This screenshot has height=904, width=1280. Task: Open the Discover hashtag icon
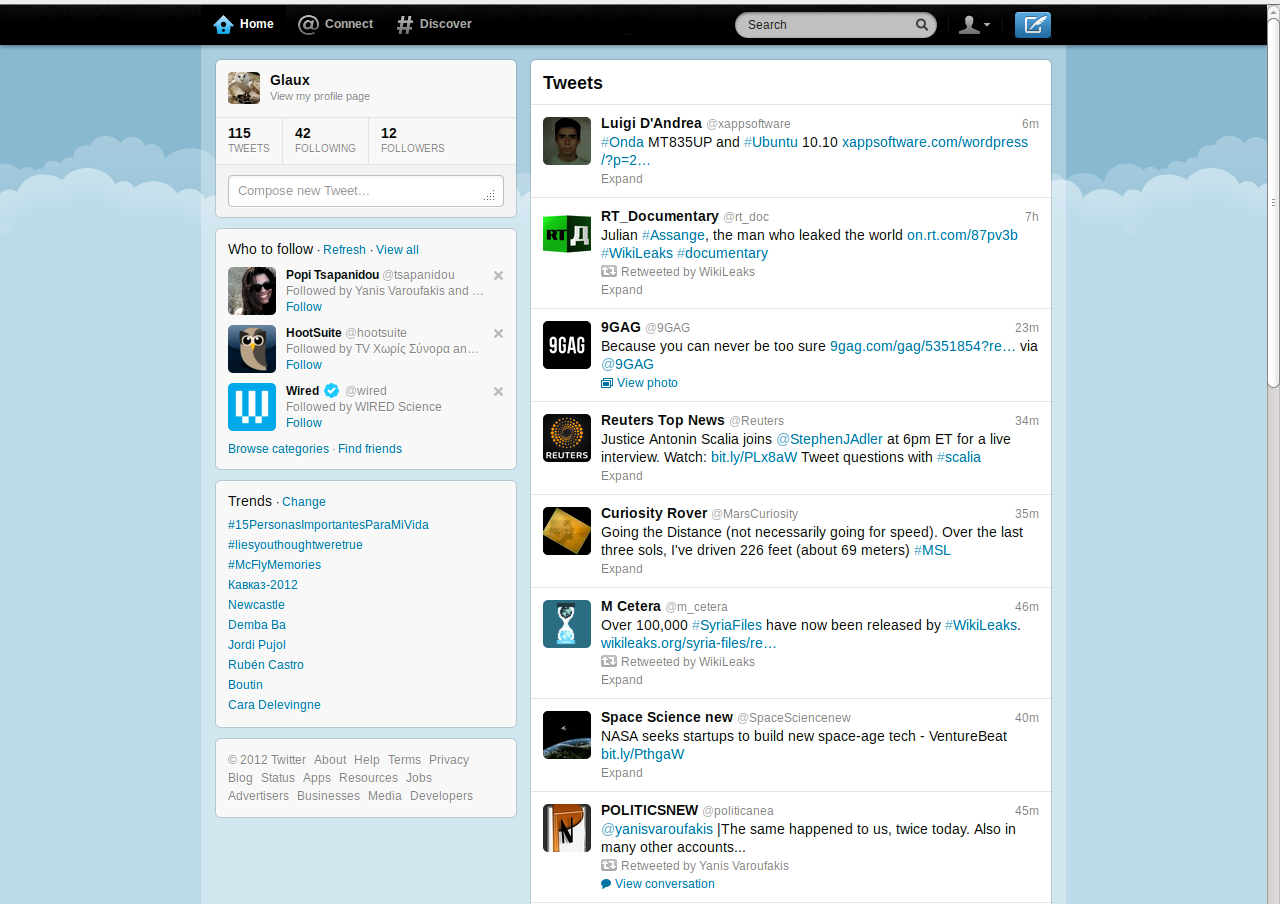coord(404,24)
